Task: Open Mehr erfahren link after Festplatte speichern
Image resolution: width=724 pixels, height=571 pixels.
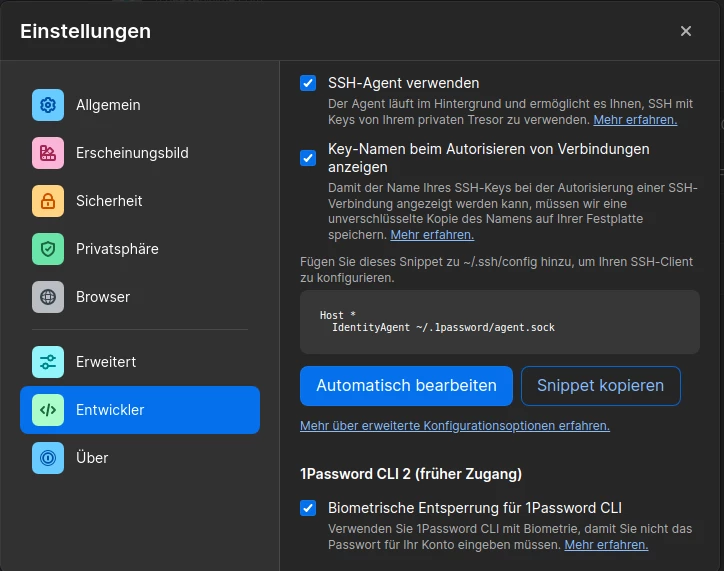Action: coord(432,235)
